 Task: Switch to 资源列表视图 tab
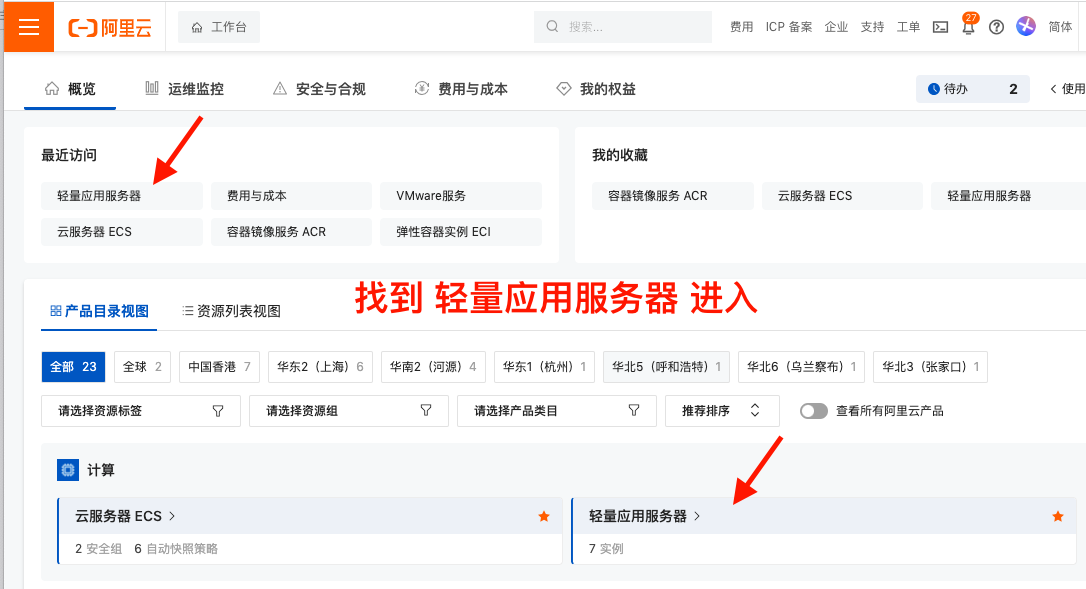tap(231, 311)
